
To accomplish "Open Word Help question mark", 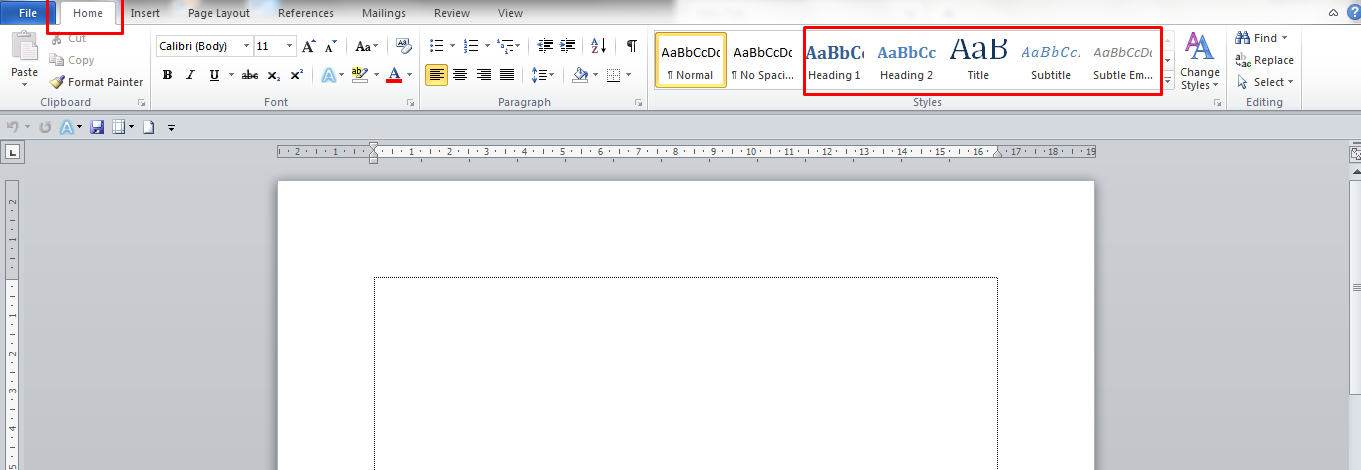I will point(1352,12).
